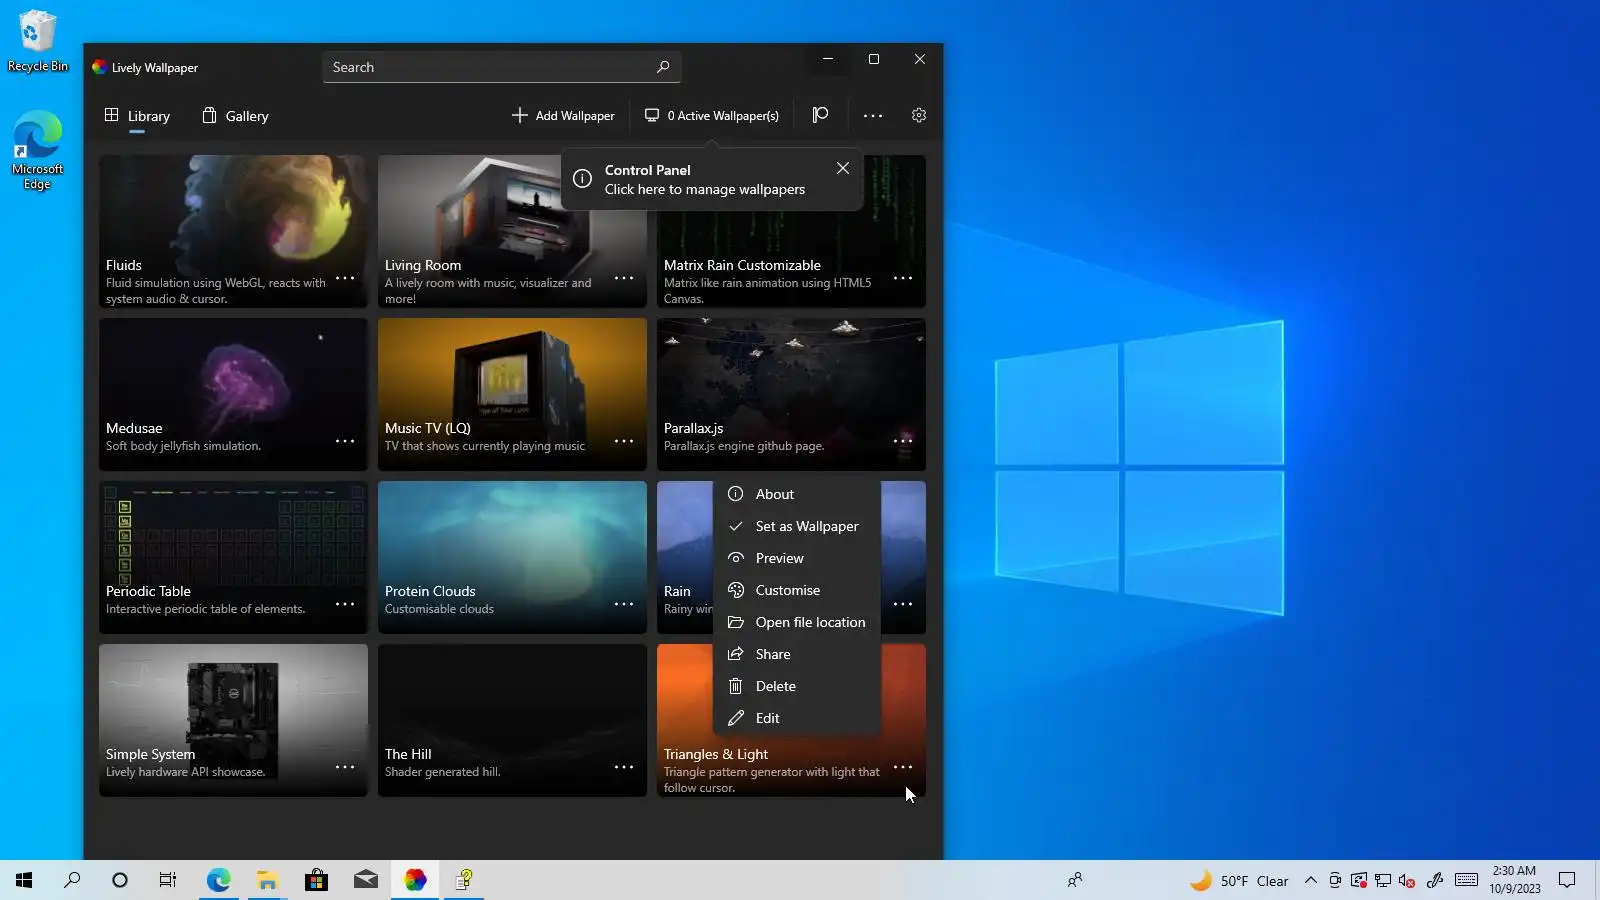Click the Add Wallpaper button
The height and width of the screenshot is (900, 1600).
[563, 116]
